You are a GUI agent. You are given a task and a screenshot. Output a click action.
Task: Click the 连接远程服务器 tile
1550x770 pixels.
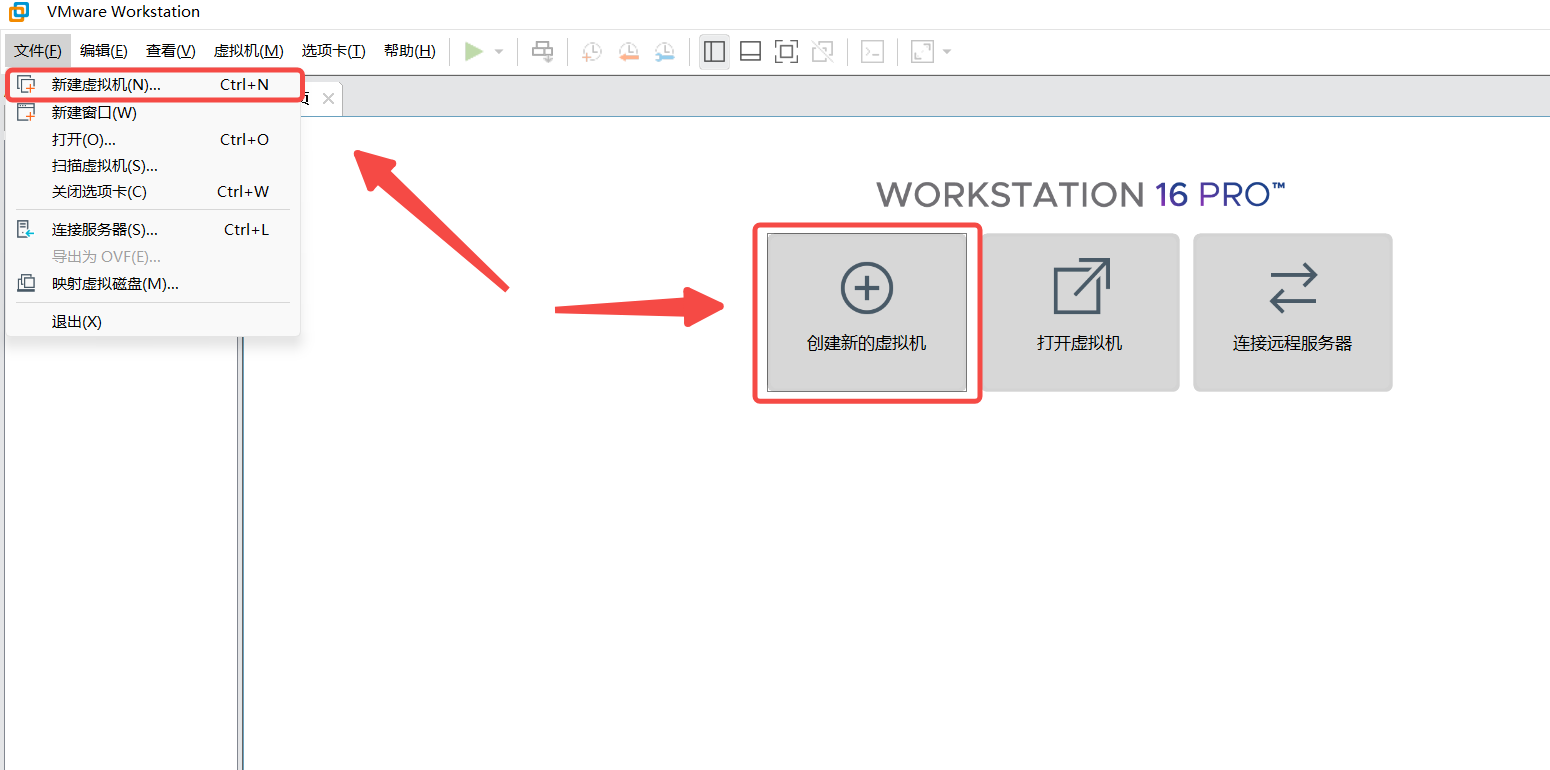click(x=1293, y=312)
